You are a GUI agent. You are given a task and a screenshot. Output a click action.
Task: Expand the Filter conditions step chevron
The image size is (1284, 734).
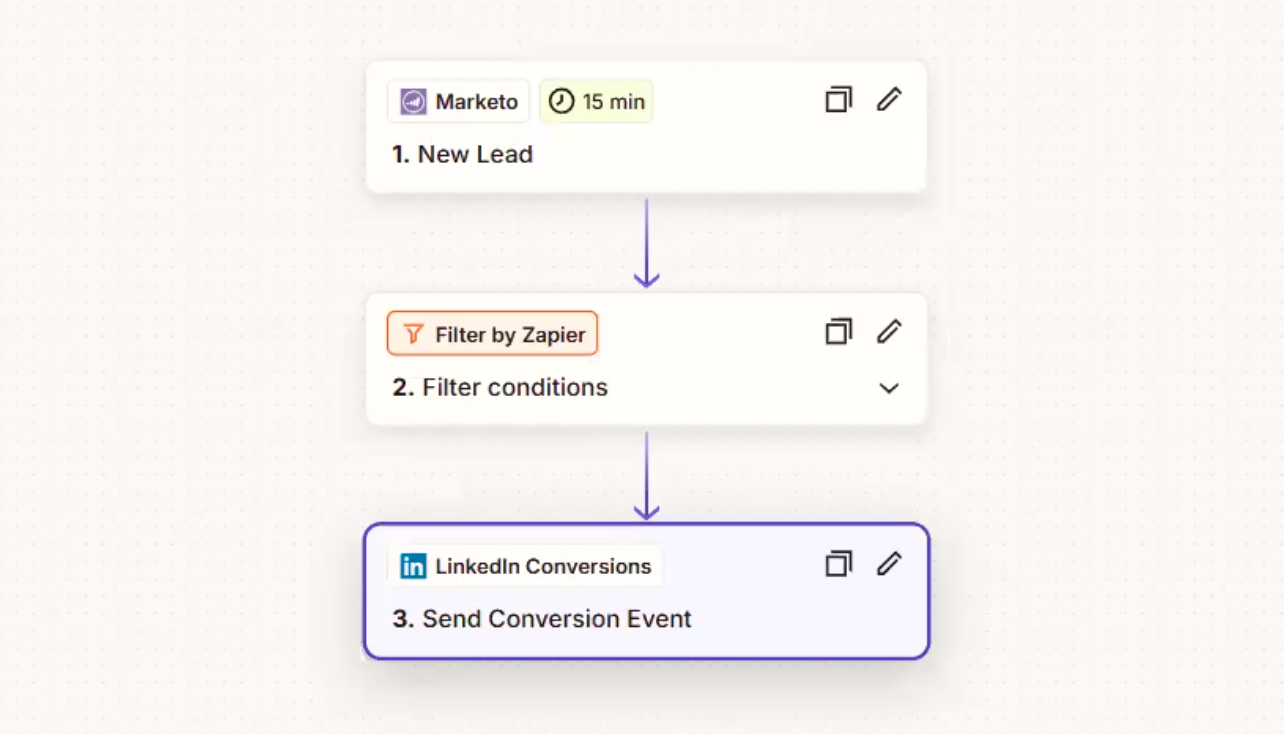click(x=889, y=388)
